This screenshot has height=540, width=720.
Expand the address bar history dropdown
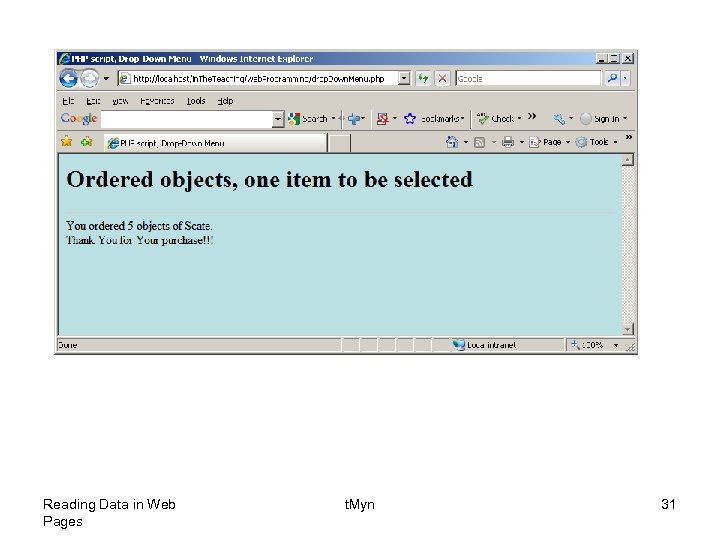pos(404,79)
